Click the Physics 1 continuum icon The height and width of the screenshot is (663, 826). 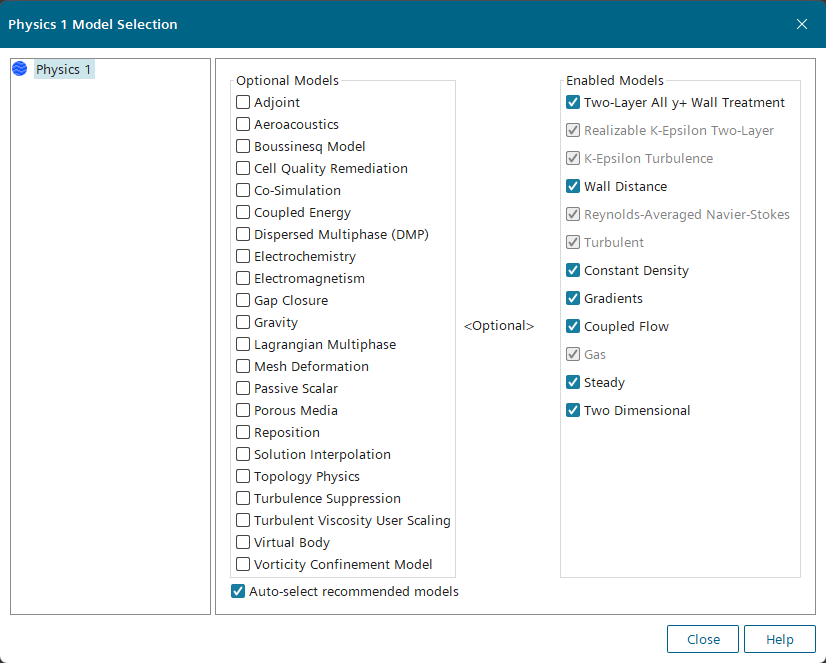click(20, 70)
